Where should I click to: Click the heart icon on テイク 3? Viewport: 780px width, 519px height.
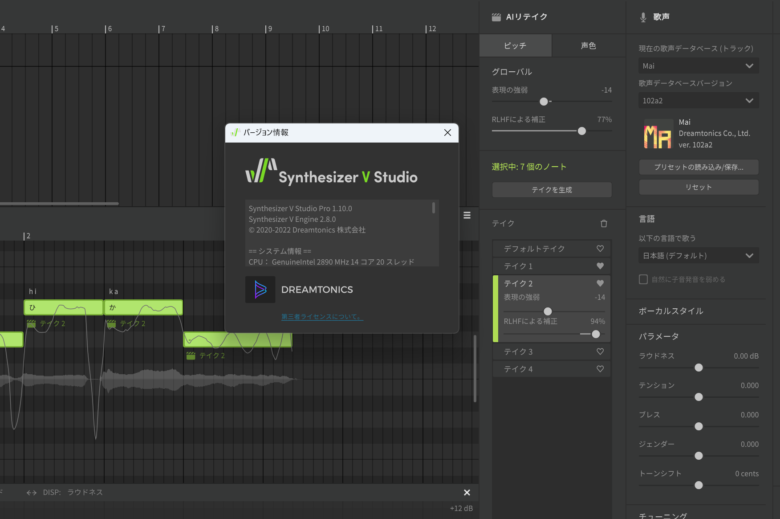pos(600,352)
